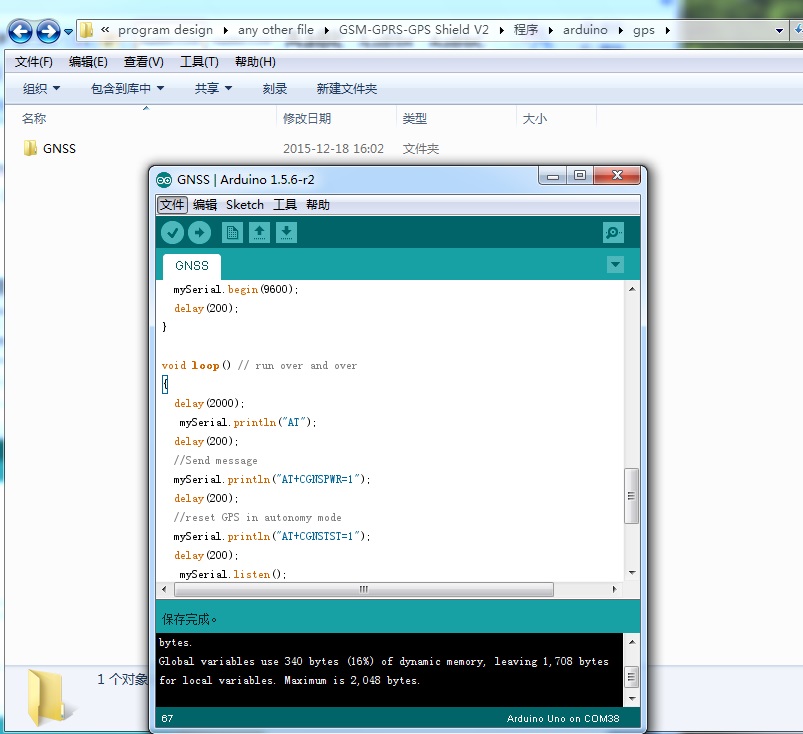803x734 pixels.
Task: Click console scroll up arrow
Action: [632, 642]
